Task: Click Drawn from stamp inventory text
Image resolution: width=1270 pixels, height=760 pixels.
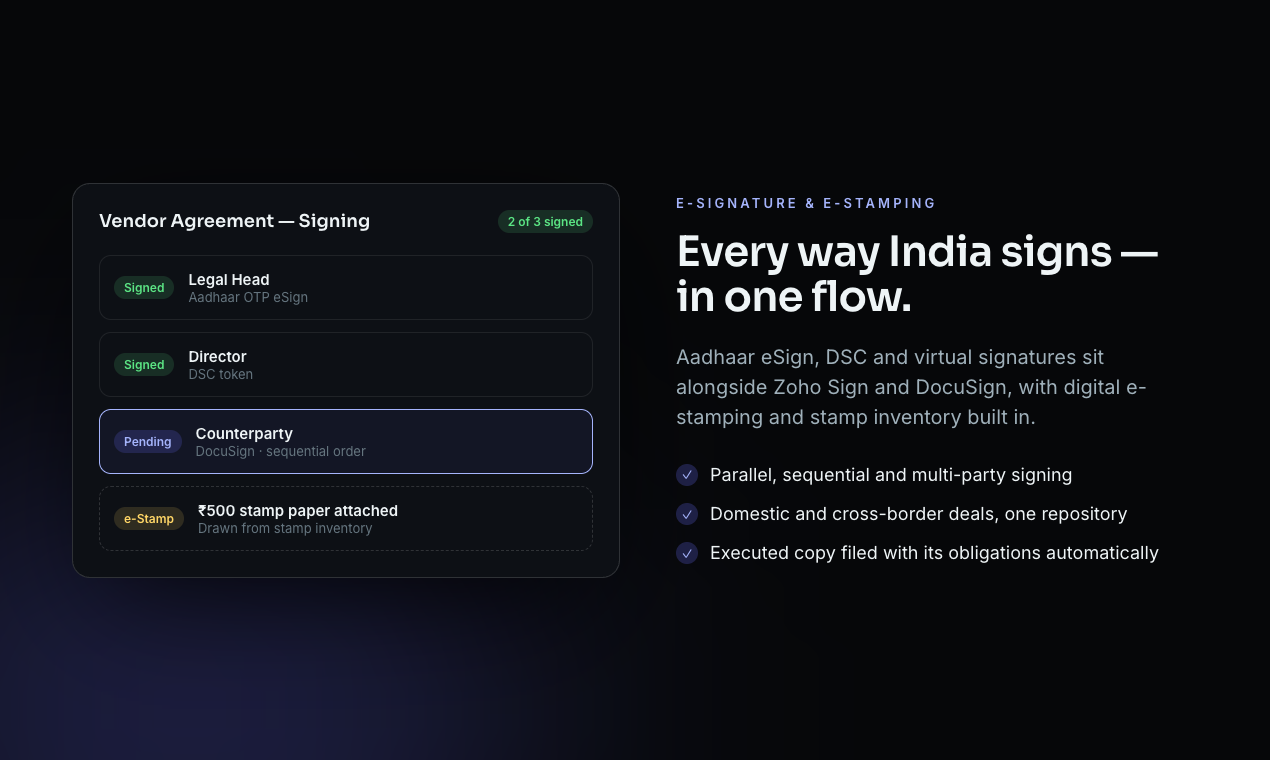Action: (285, 528)
